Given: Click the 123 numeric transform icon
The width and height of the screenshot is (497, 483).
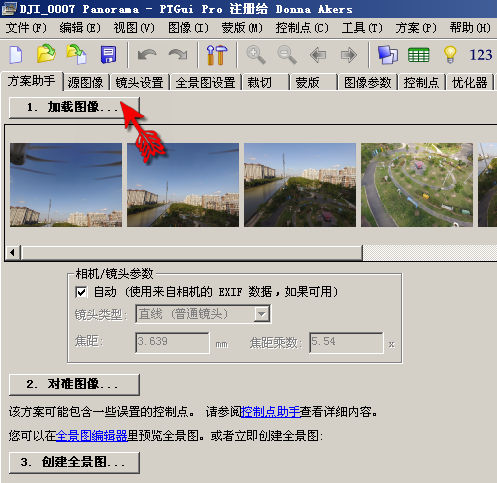Looking at the screenshot, I should pyautogui.click(x=481, y=55).
